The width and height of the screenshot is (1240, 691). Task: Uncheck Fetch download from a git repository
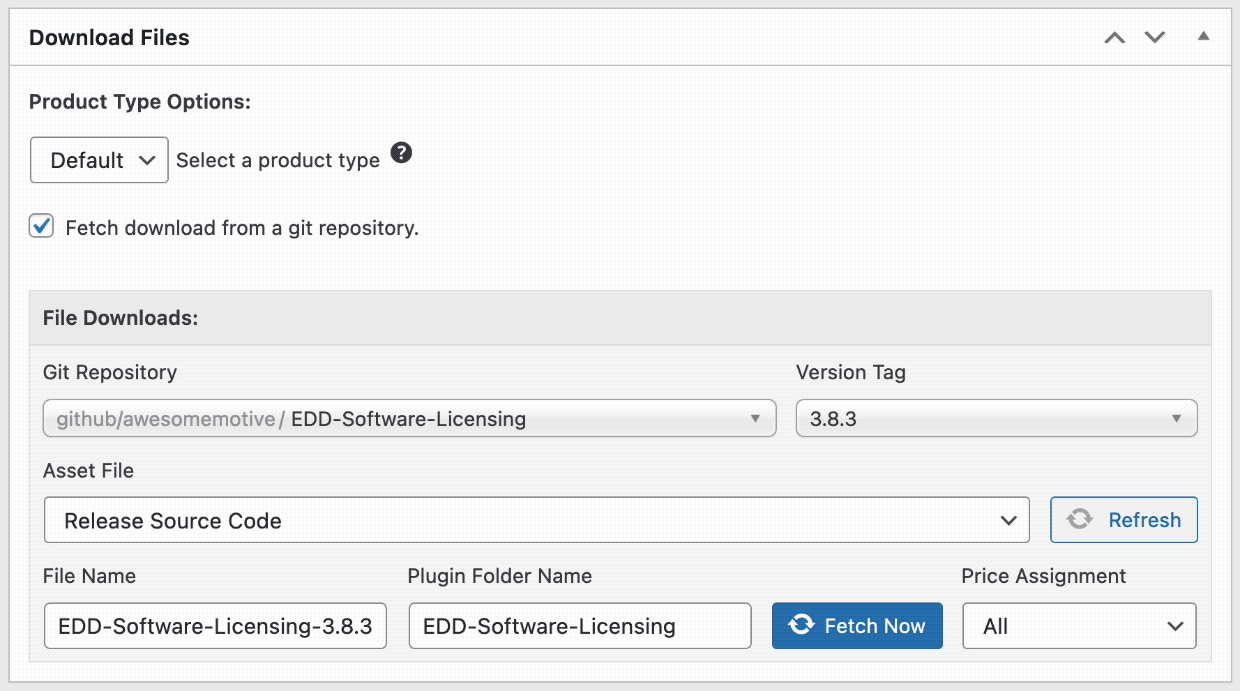point(41,226)
